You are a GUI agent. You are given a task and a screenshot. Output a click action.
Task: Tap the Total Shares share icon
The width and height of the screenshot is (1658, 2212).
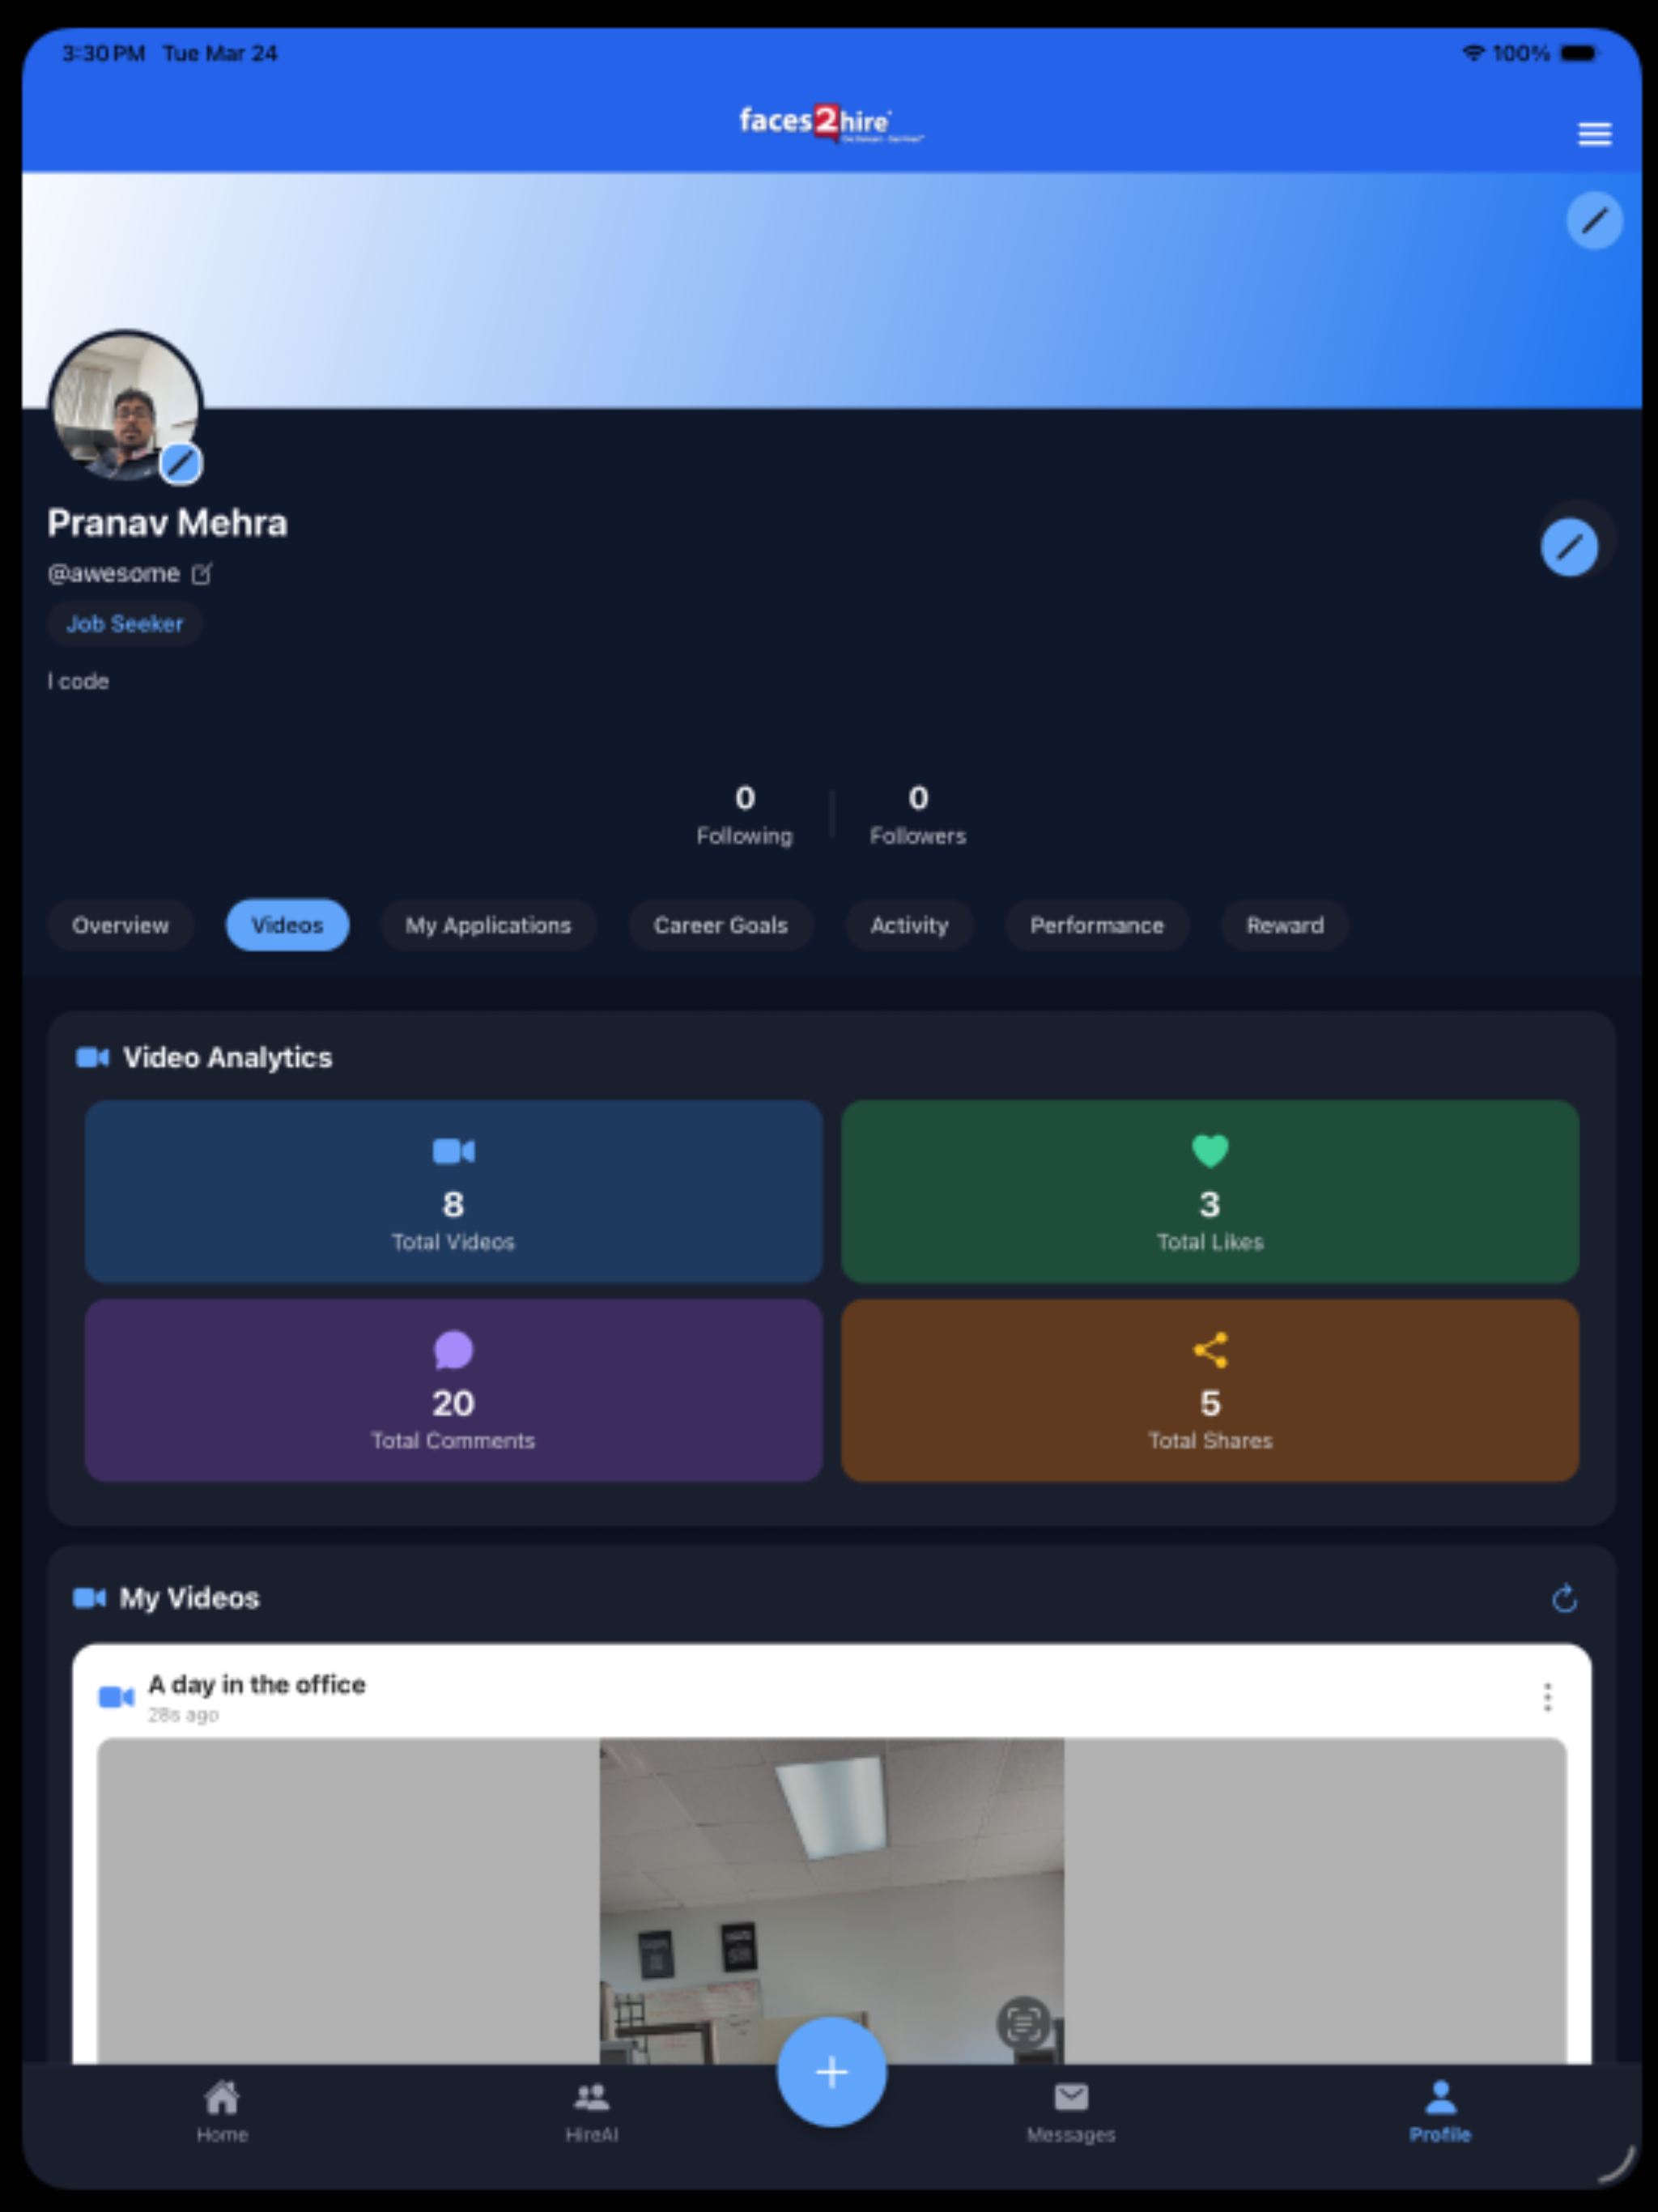point(1210,1350)
